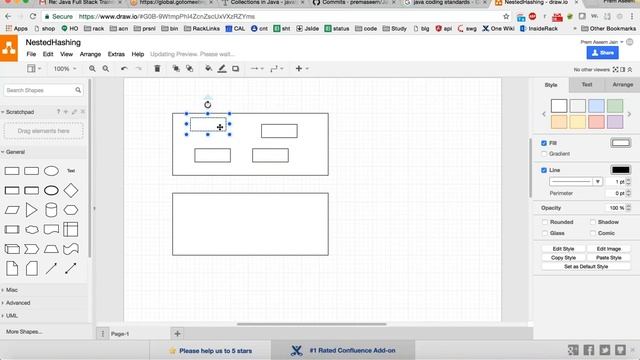Select the cylinder shape in General palette
This screenshot has width=640, height=360.
click(51, 210)
